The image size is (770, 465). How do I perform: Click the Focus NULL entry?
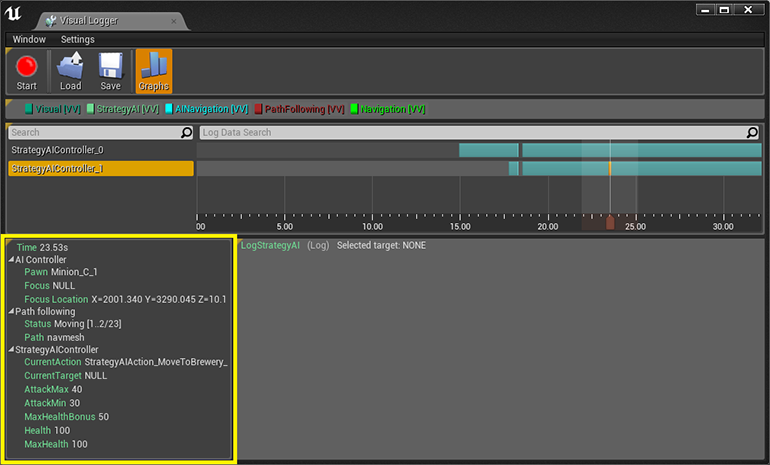tap(50, 286)
